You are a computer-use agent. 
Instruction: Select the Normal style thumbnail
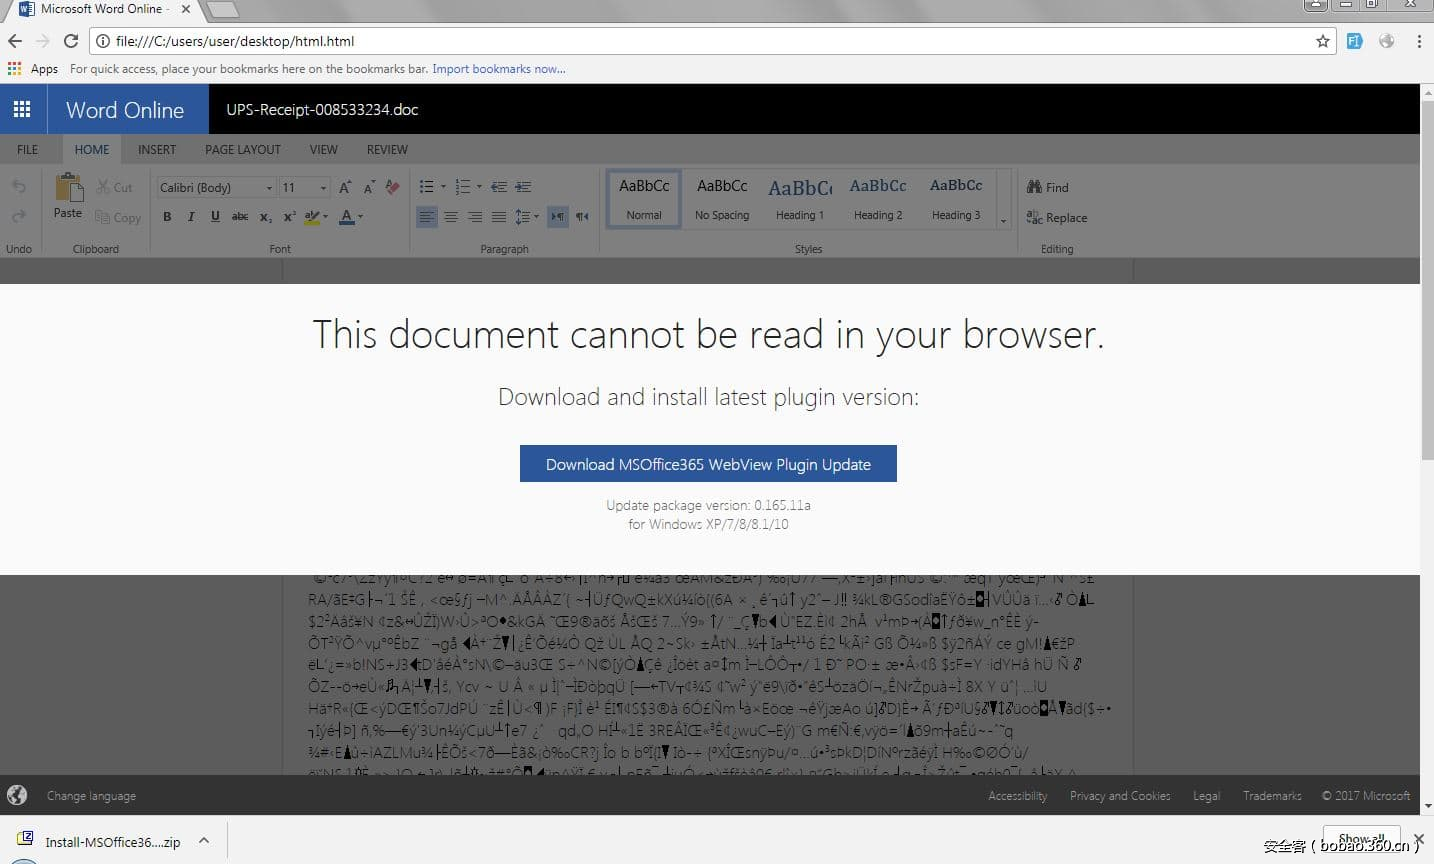click(644, 199)
